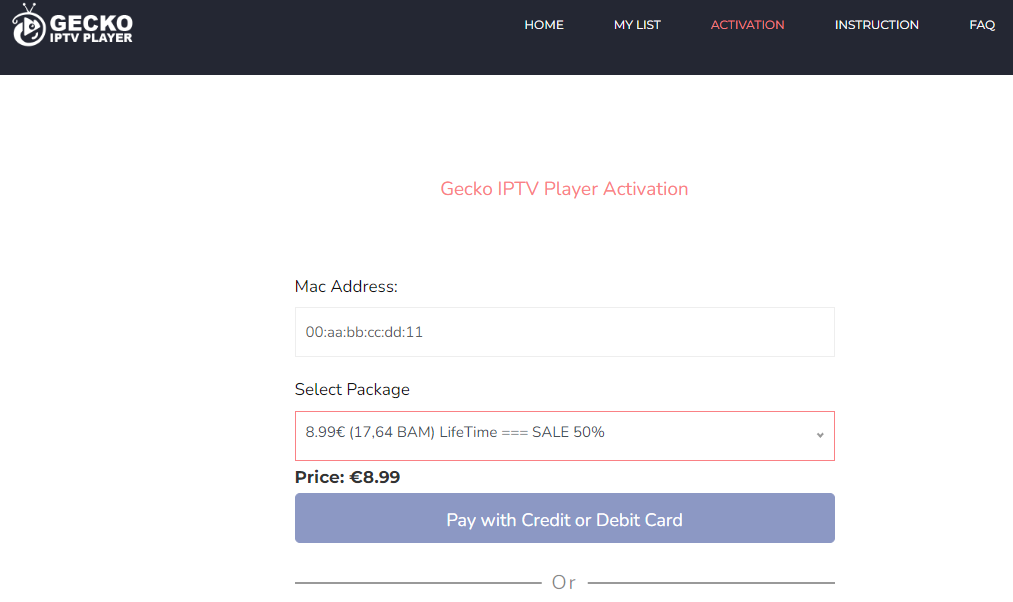This screenshot has height=602, width=1013.
Task: Navigate to the FAQ link
Action: 982,25
